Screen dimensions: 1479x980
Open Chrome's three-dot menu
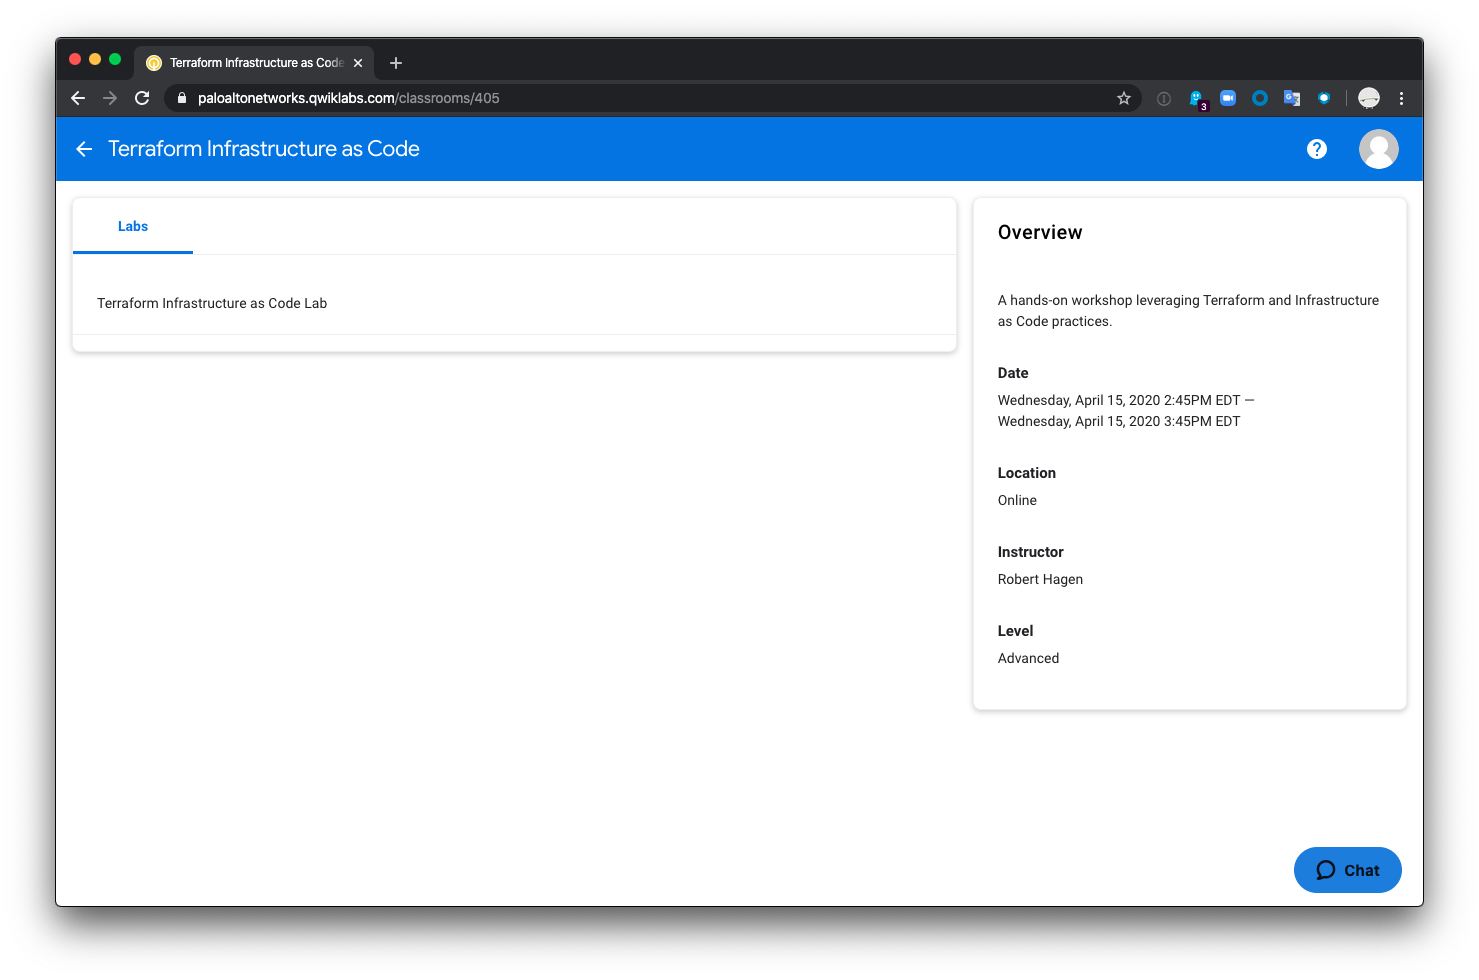pos(1401,98)
